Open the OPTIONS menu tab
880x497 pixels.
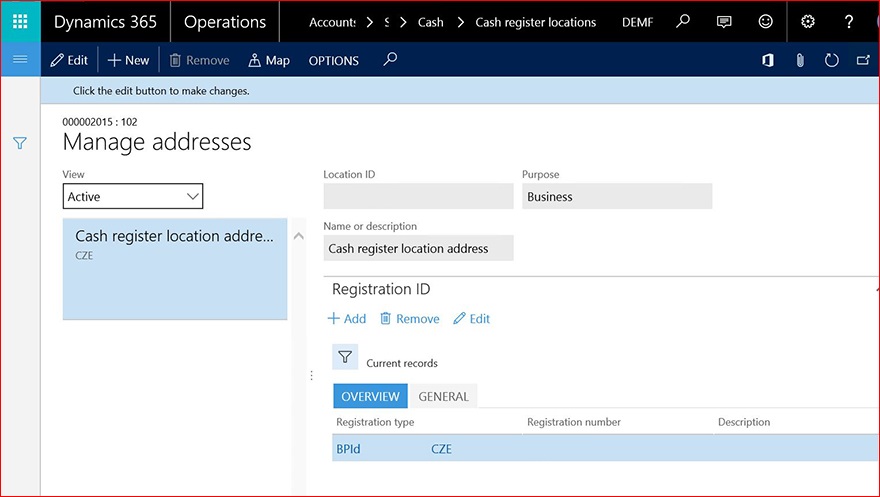point(333,61)
